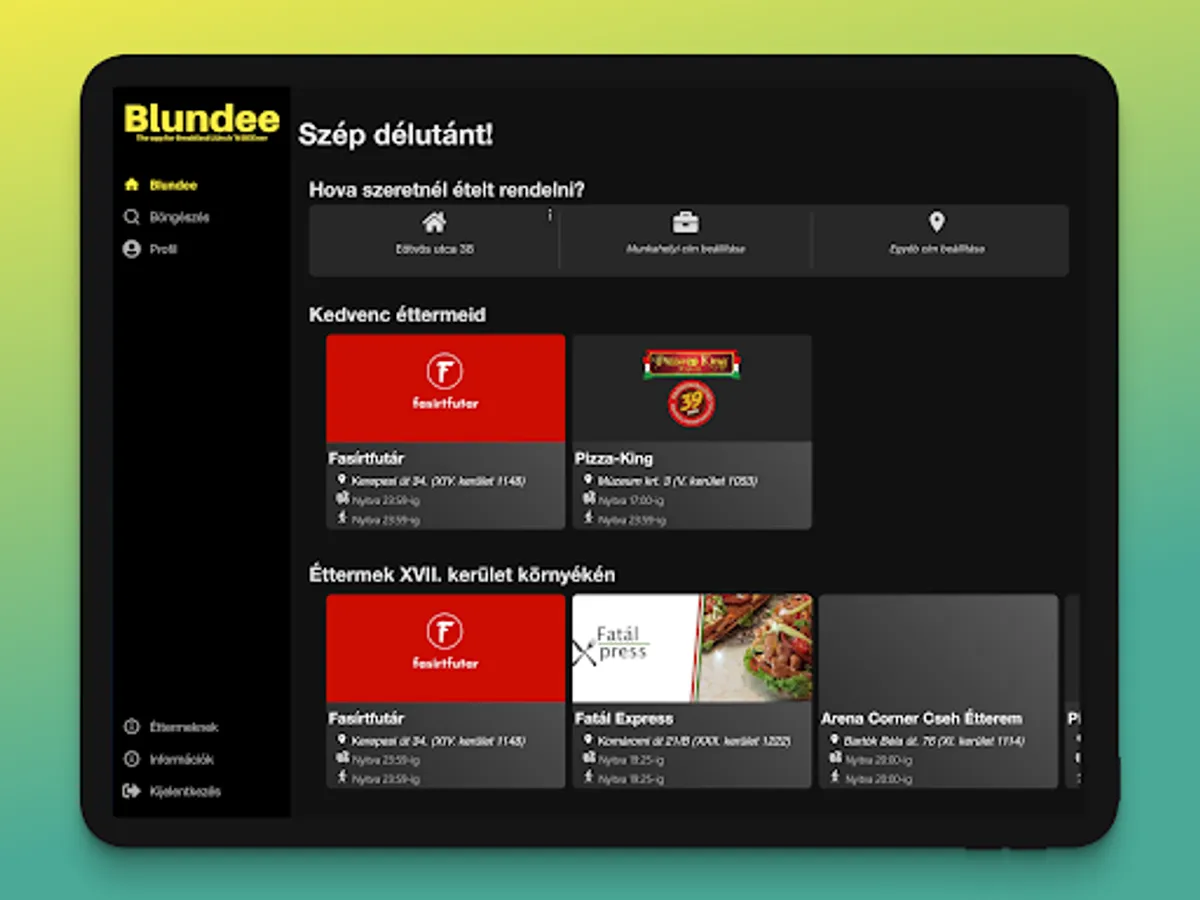Click the briefcase work address icon
Image resolution: width=1200 pixels, height=900 pixels.
click(685, 222)
